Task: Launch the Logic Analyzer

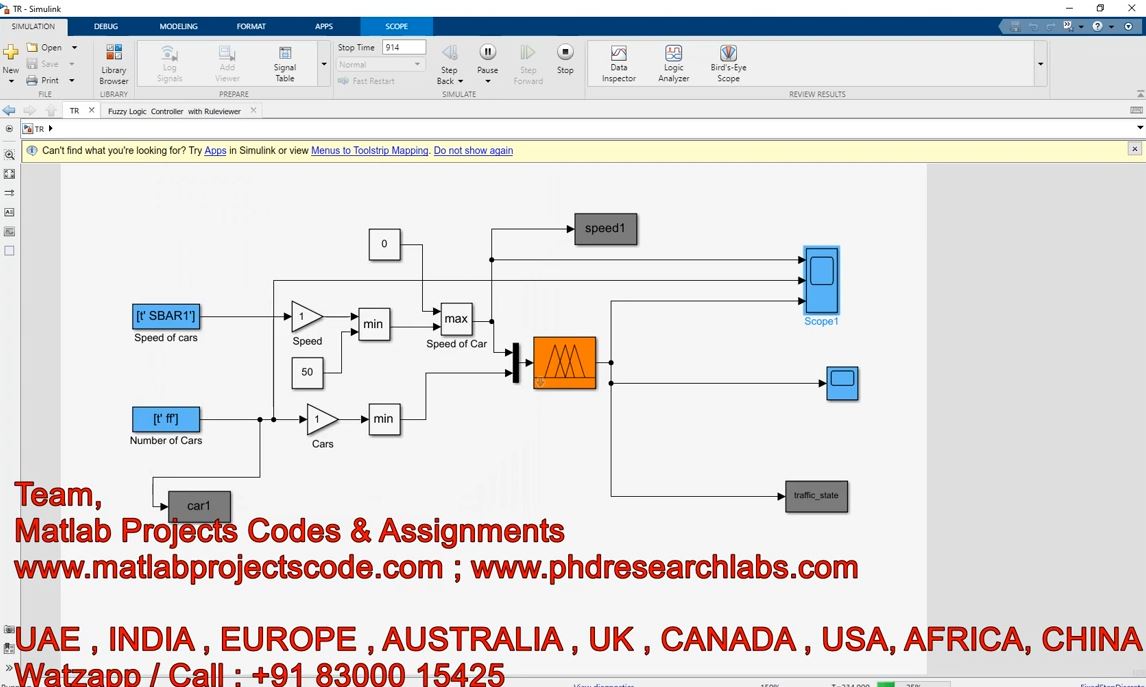Action: coord(674,64)
